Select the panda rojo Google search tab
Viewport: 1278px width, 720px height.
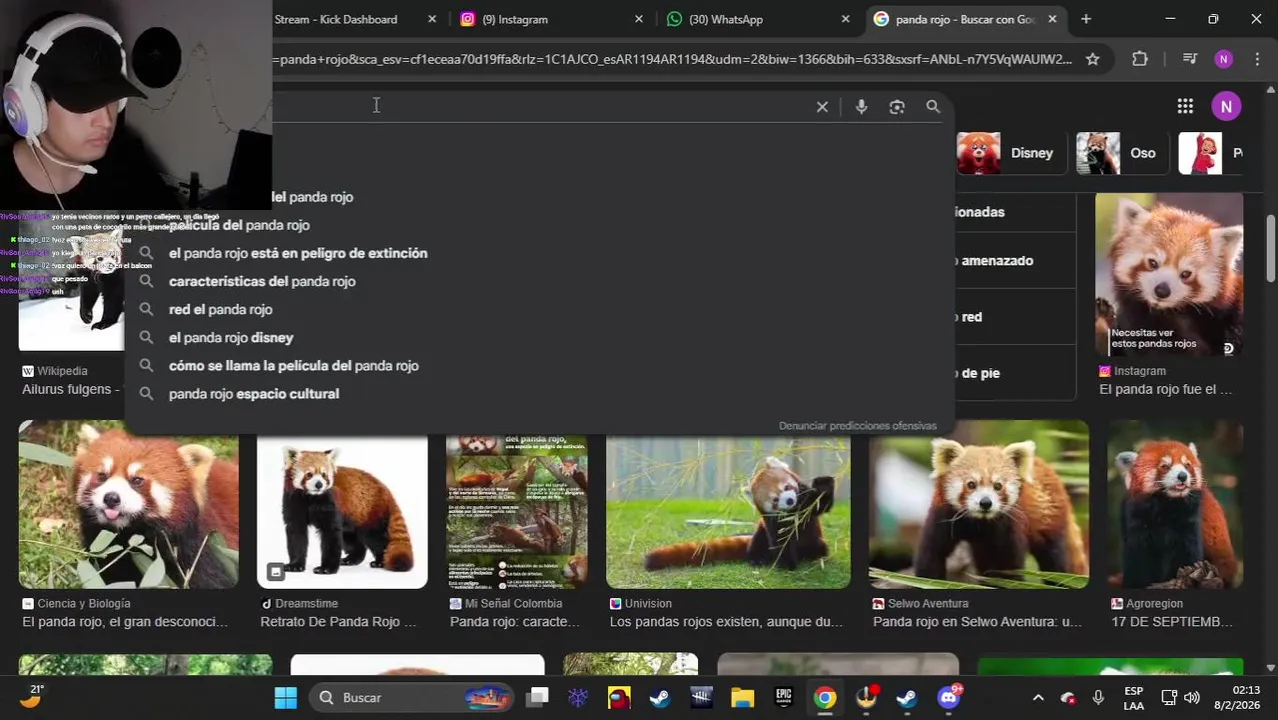coord(965,19)
